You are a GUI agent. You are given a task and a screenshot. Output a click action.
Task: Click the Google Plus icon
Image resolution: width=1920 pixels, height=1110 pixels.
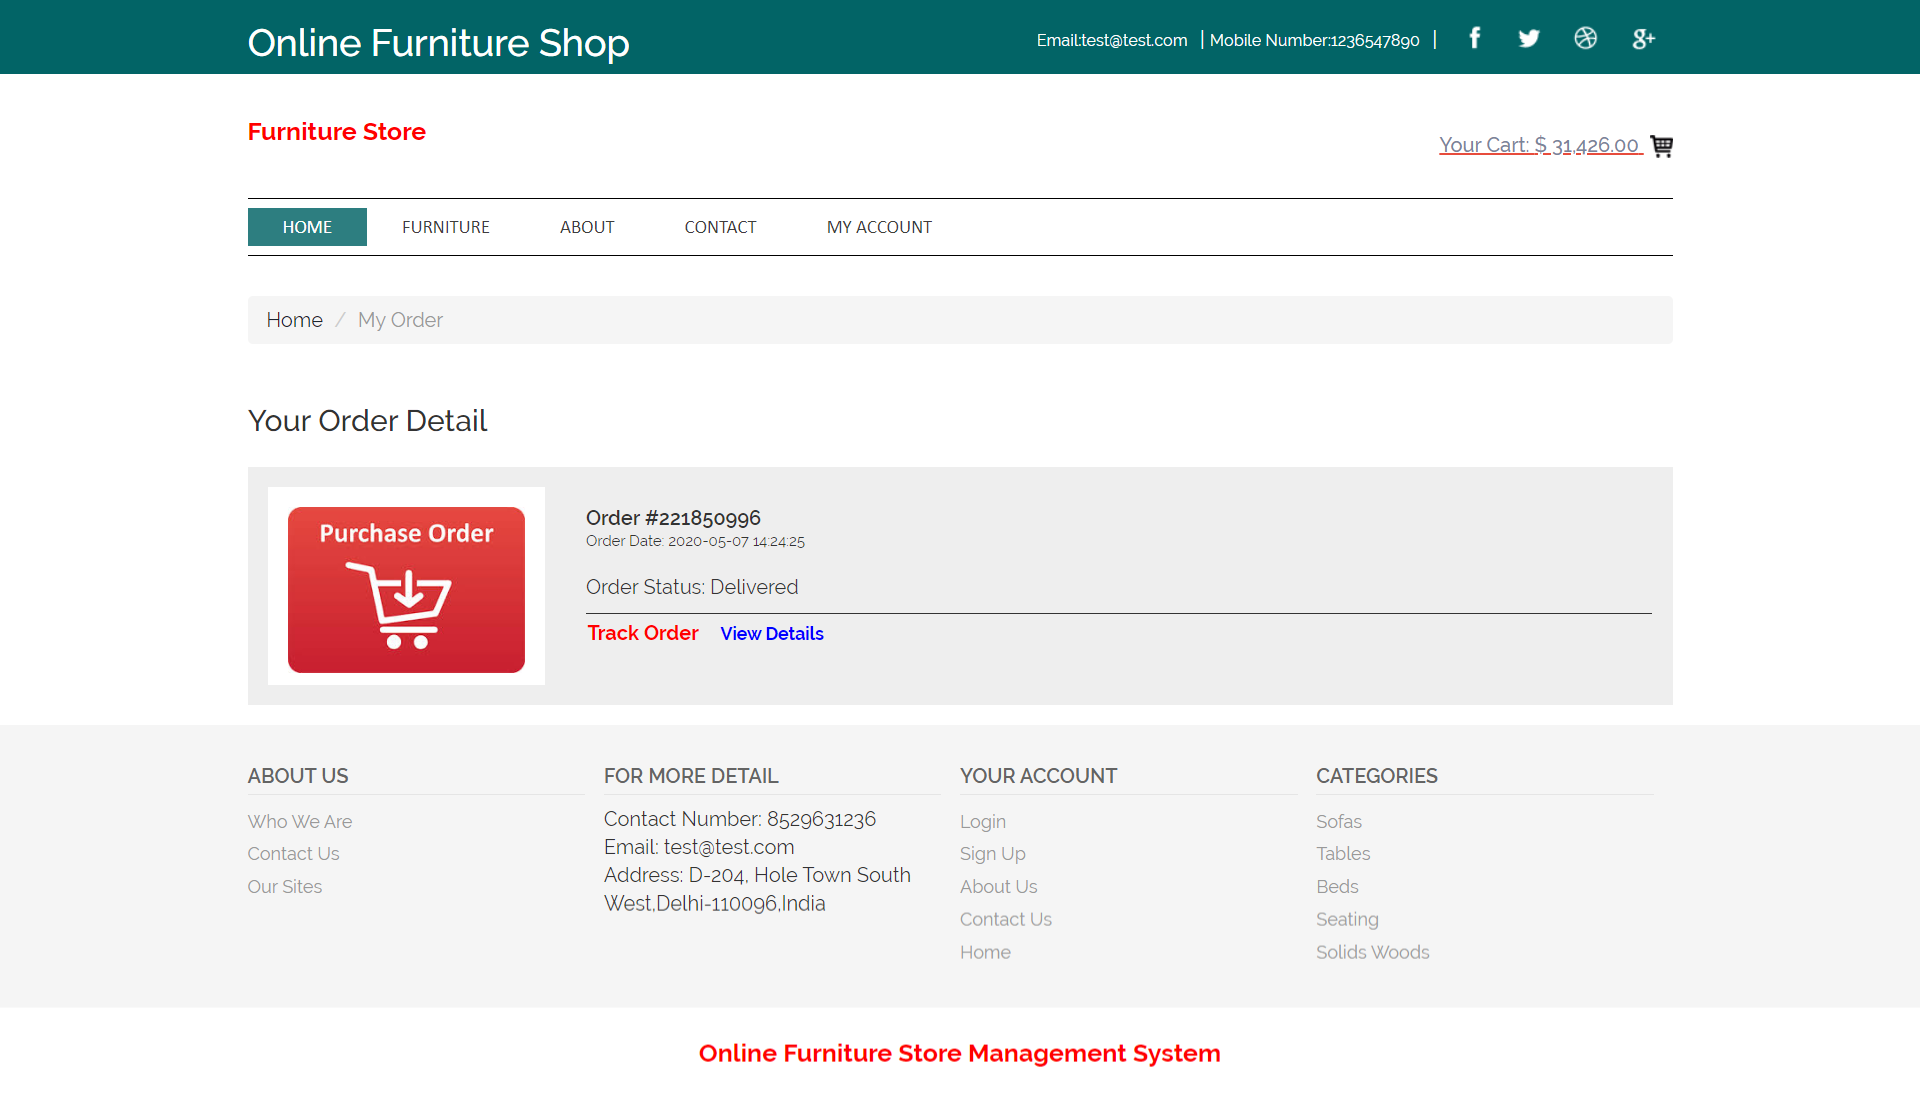pos(1643,39)
